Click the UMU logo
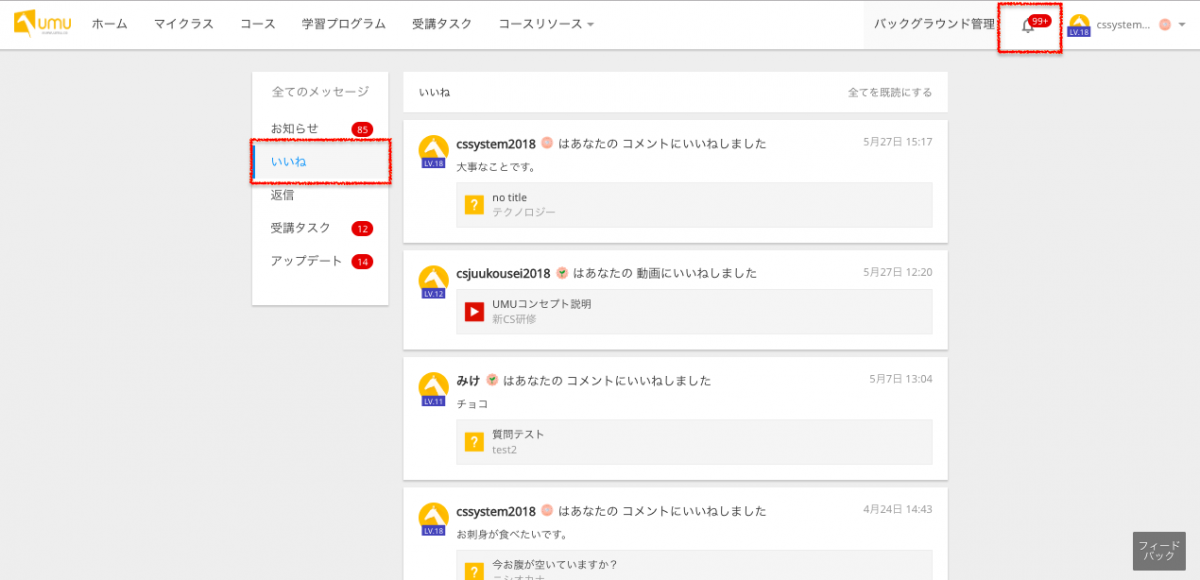 point(43,24)
